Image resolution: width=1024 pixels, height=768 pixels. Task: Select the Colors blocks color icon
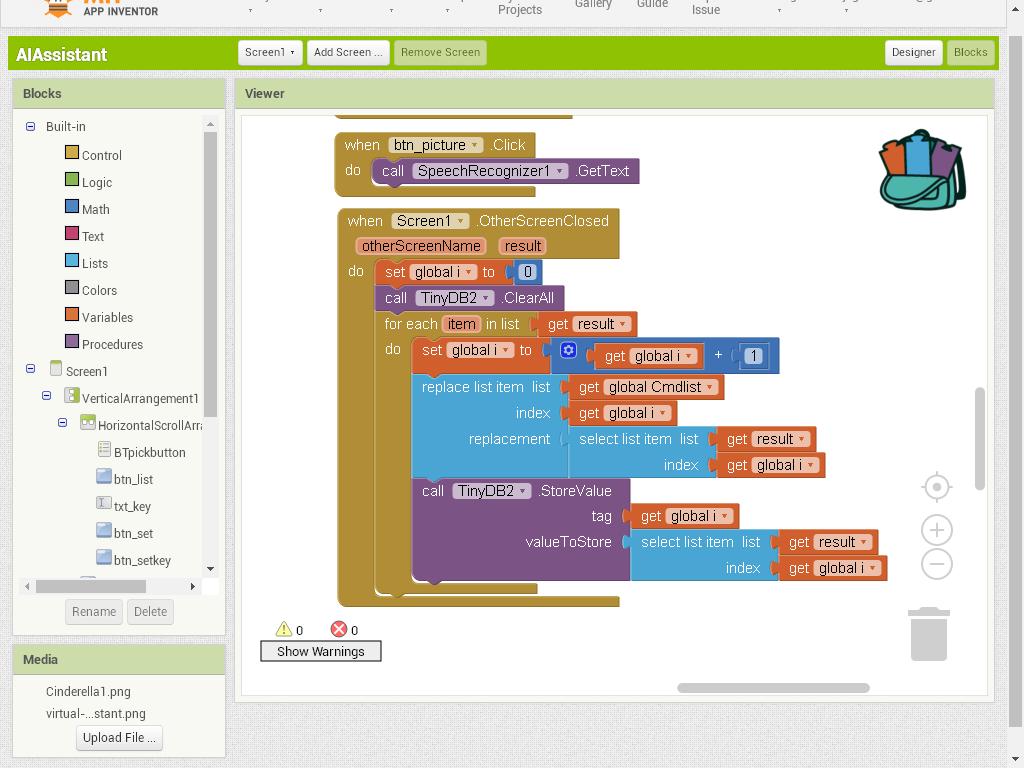pyautogui.click(x=72, y=287)
